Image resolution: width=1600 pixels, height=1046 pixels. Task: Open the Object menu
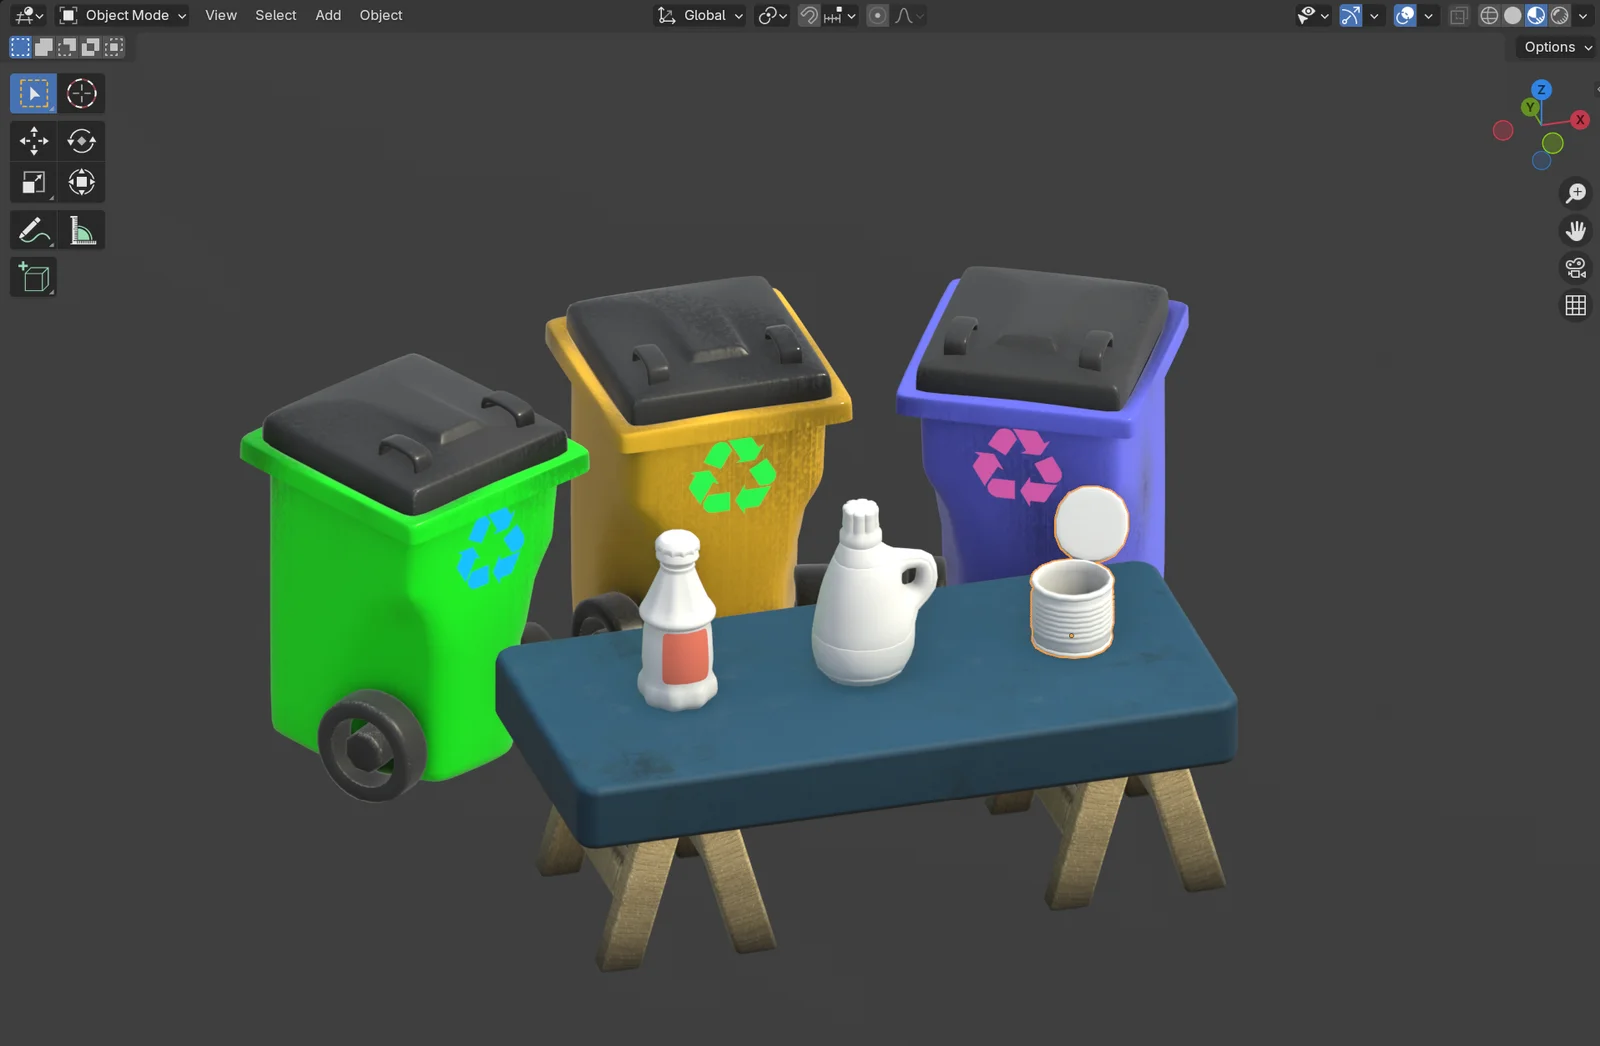(x=380, y=15)
